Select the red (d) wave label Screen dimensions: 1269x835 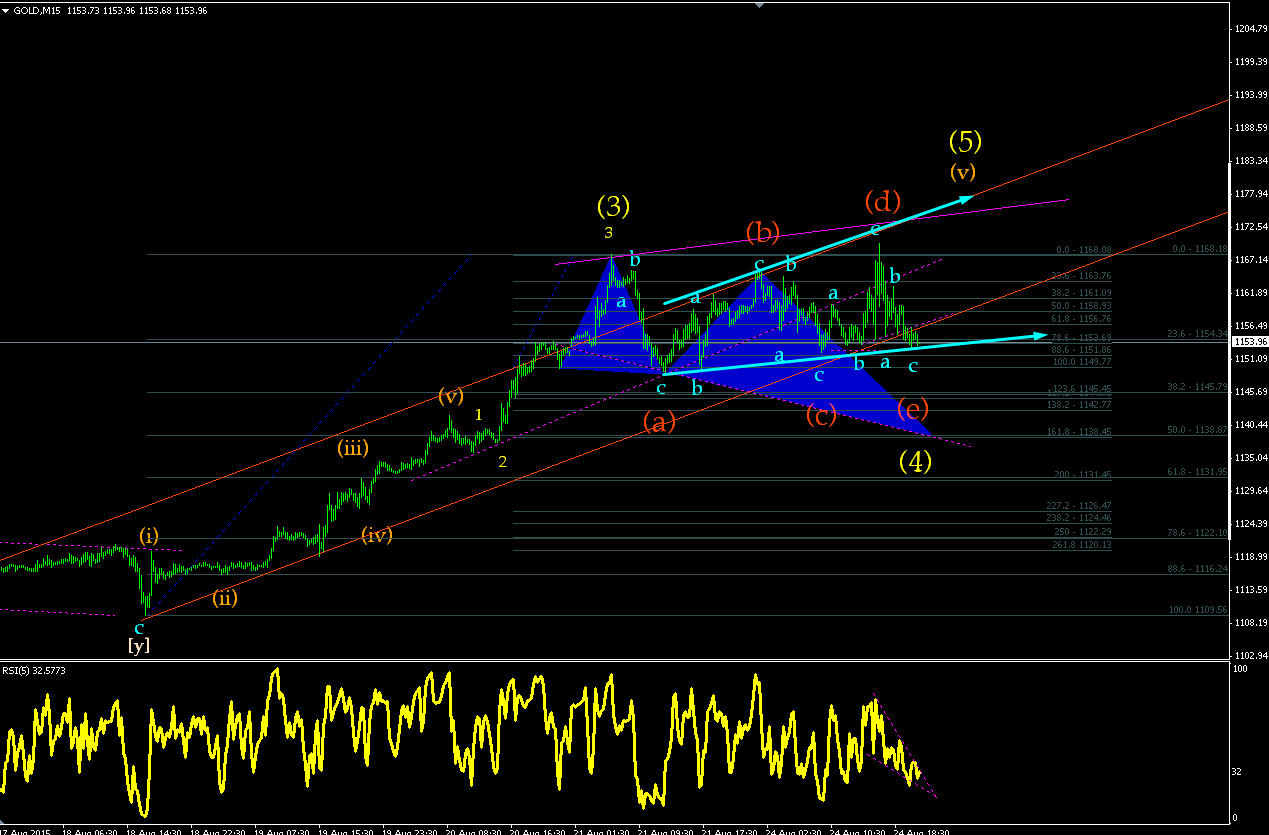[x=883, y=202]
